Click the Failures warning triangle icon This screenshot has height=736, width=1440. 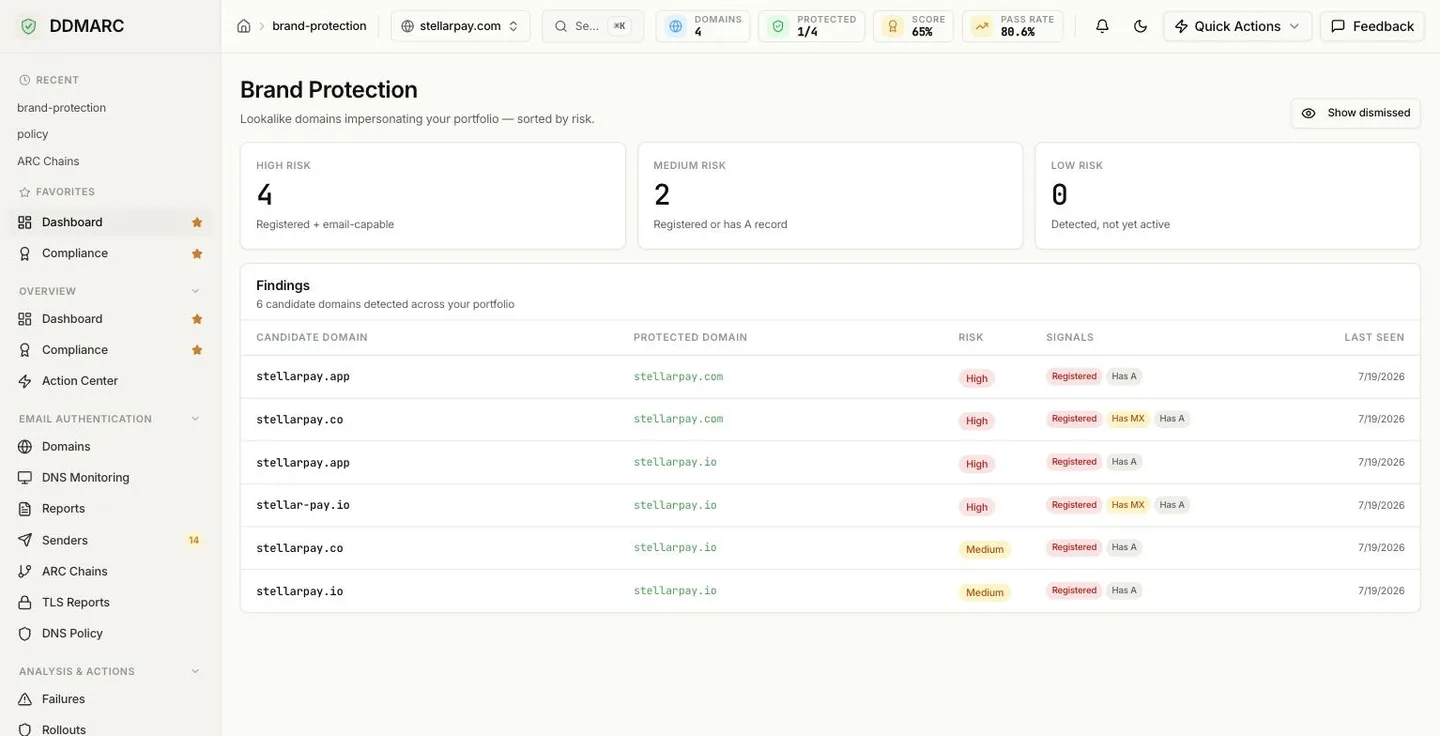pyautogui.click(x=25, y=699)
